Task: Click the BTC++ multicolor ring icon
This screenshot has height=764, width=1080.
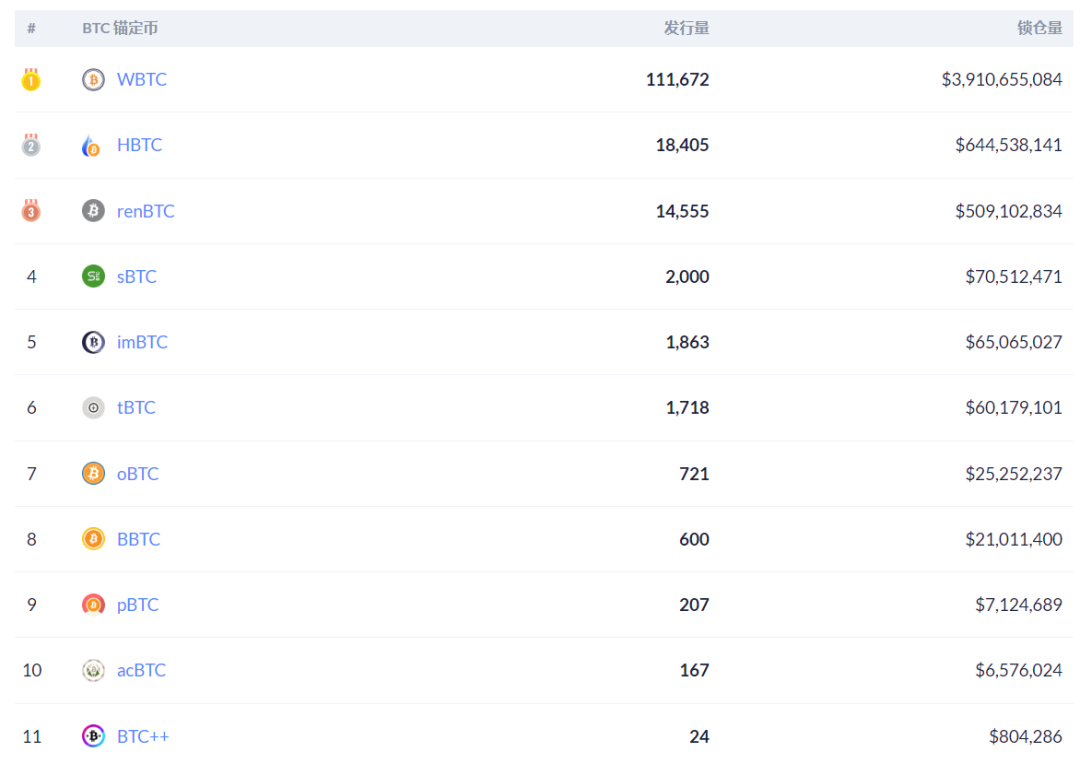Action: pyautogui.click(x=93, y=737)
